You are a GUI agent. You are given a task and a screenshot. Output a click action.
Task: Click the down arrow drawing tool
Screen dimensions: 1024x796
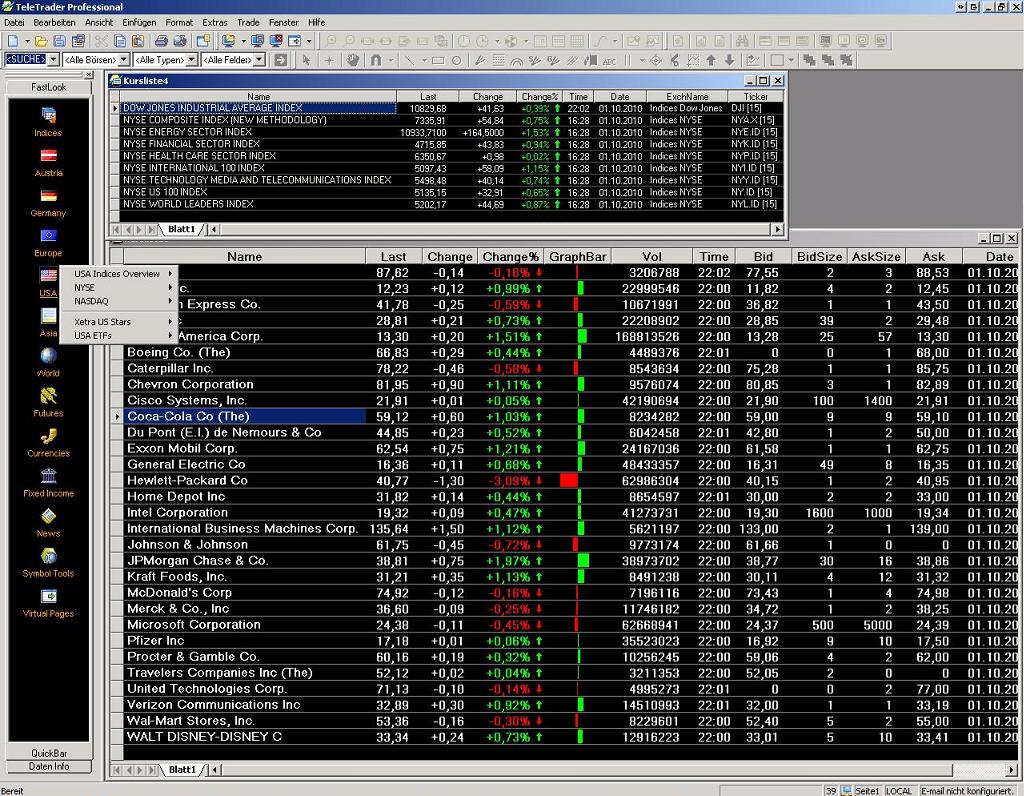(729, 60)
